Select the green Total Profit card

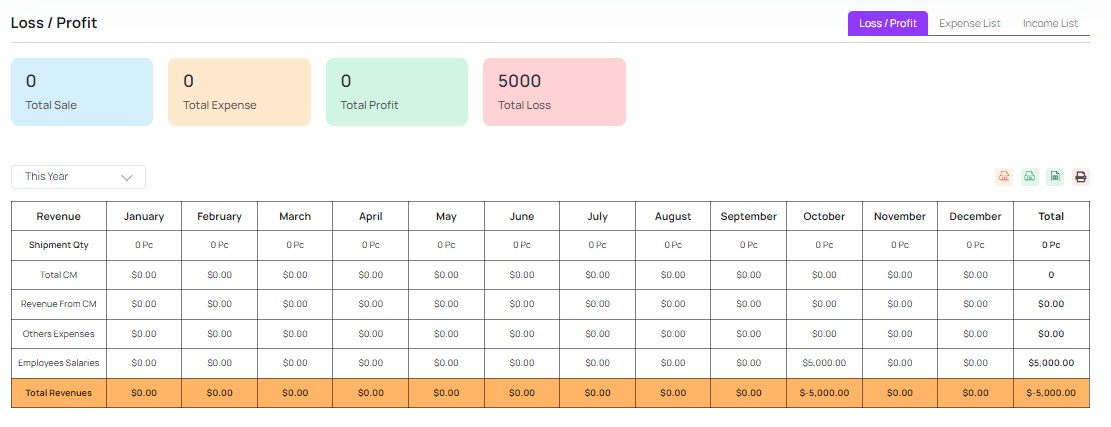tap(397, 92)
